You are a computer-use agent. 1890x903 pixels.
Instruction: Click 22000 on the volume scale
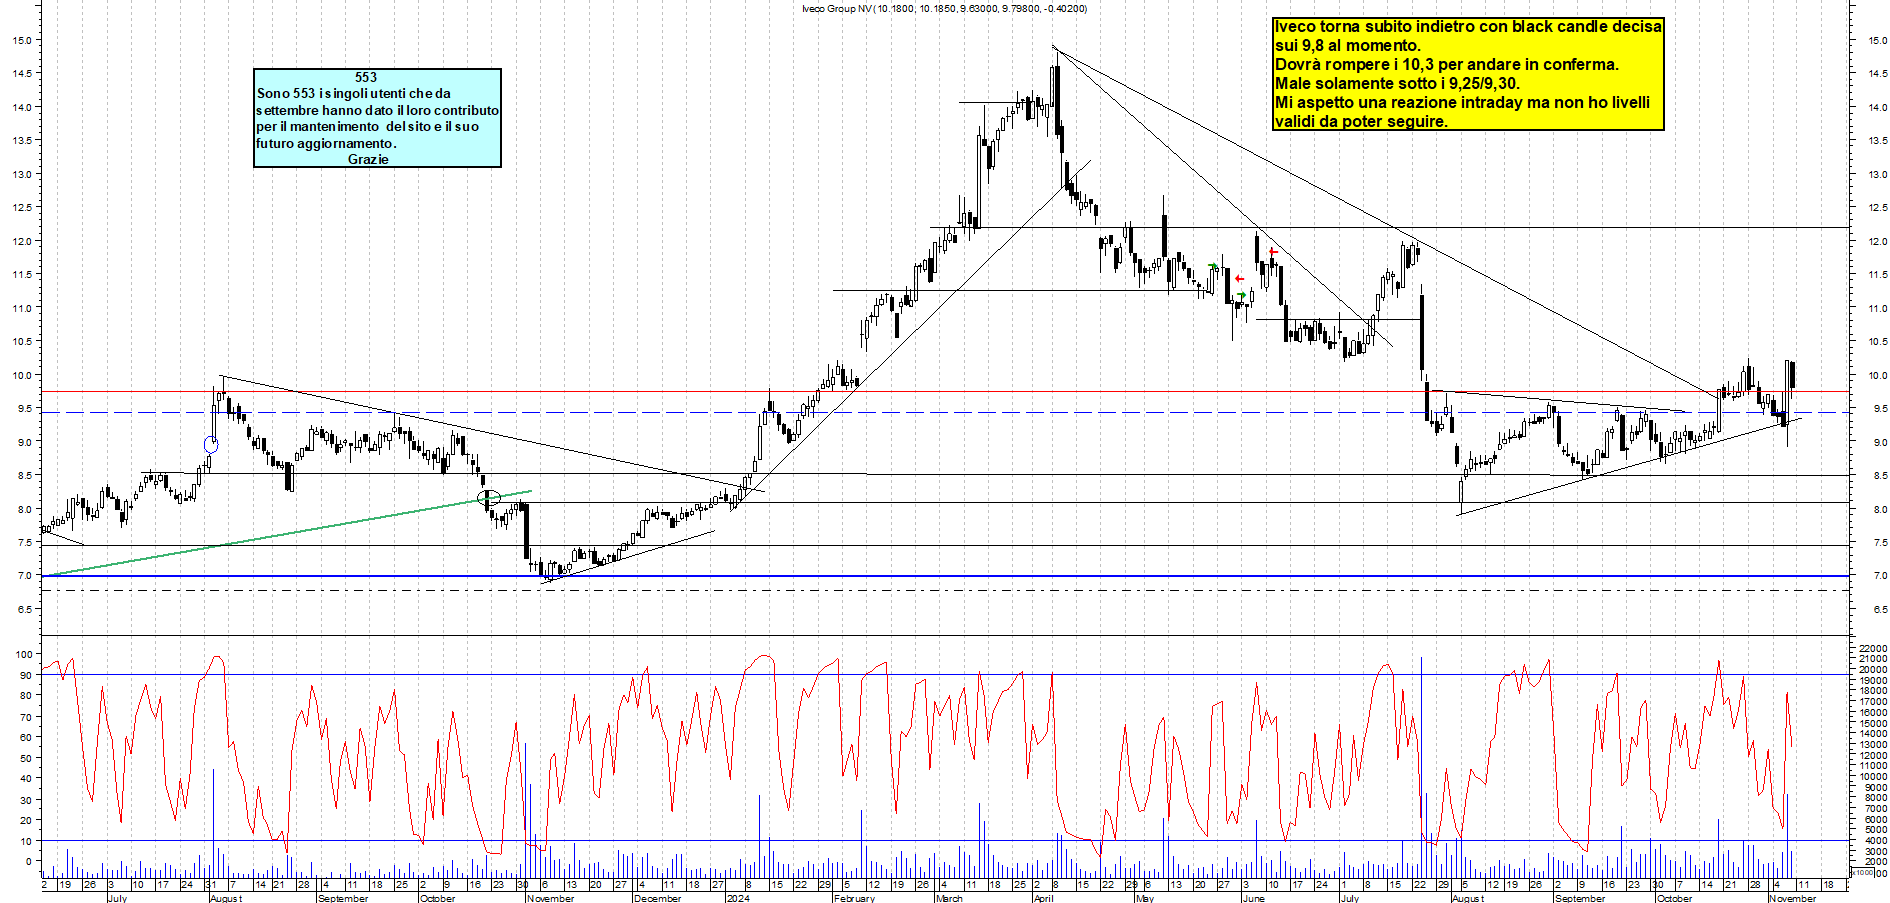[1873, 649]
